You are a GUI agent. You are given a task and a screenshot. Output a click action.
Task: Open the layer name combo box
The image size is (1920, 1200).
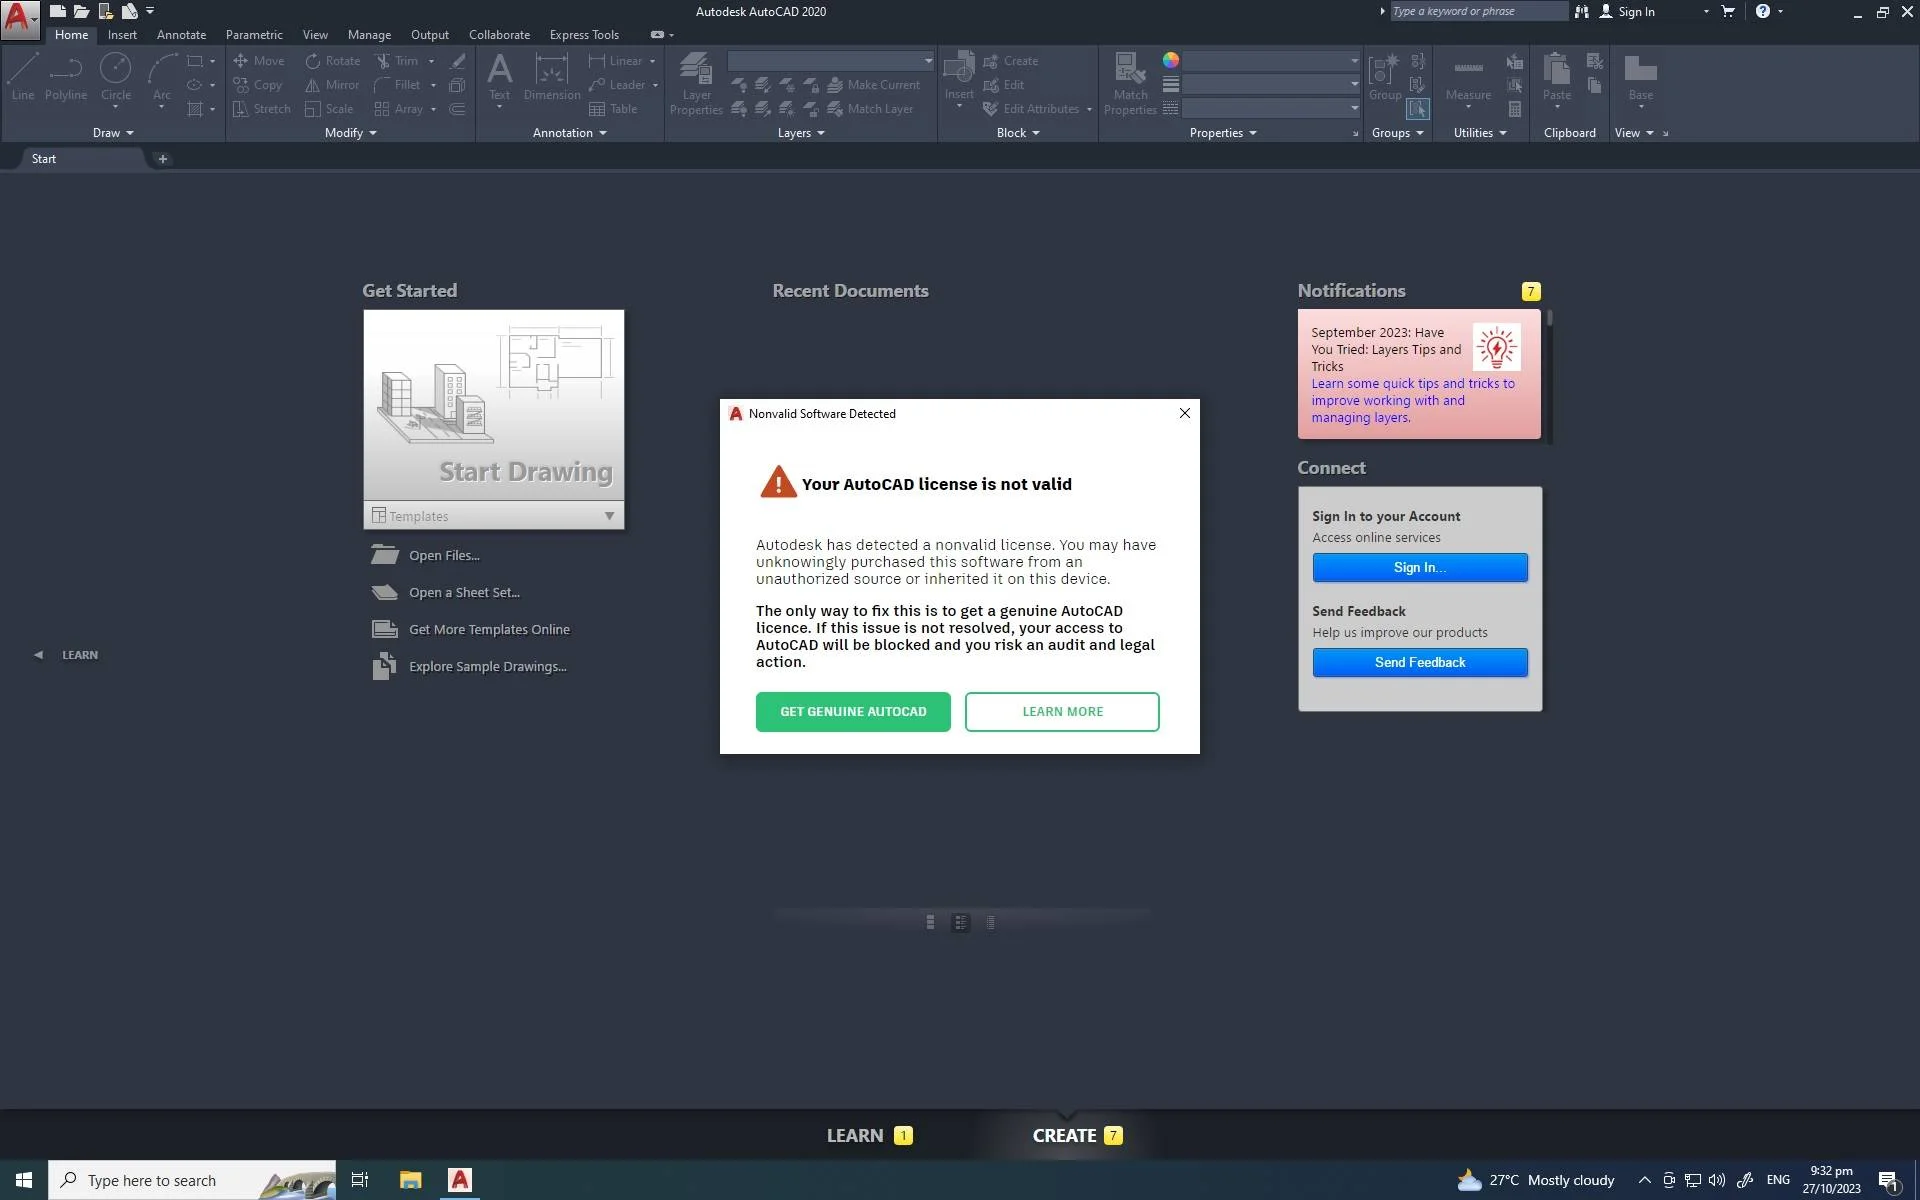(831, 61)
